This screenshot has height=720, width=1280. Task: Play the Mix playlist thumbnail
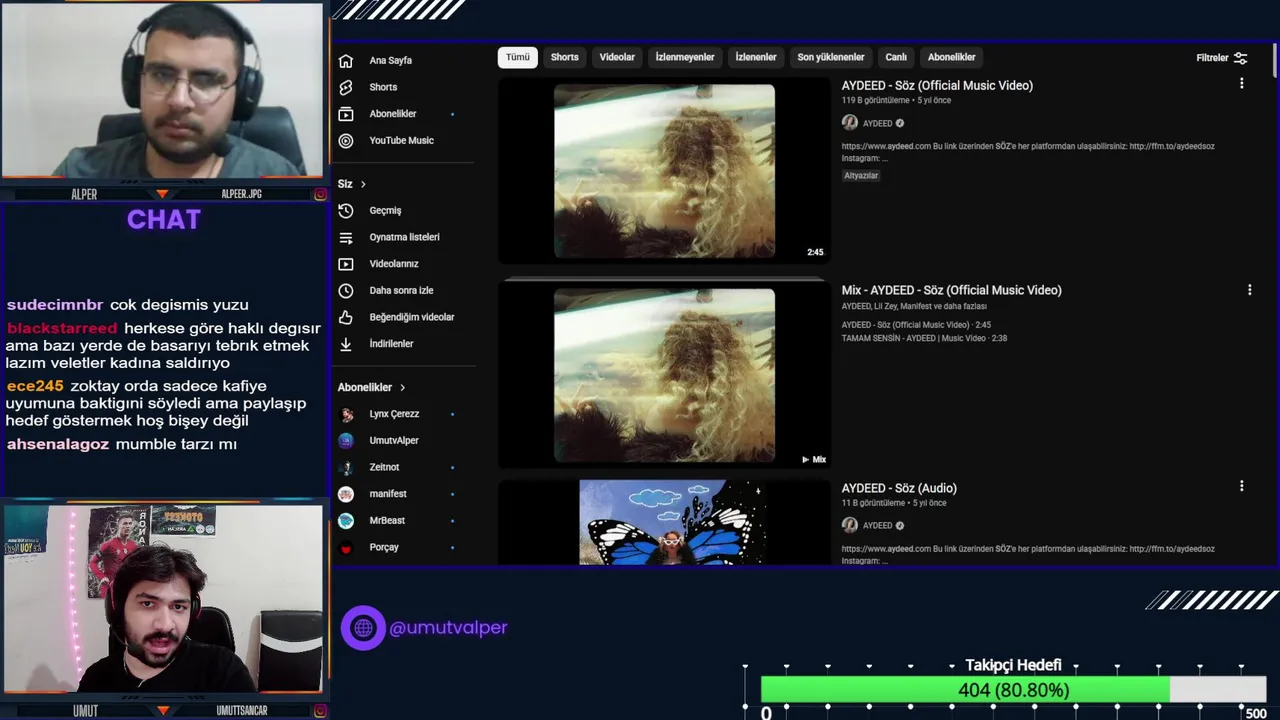[664, 375]
